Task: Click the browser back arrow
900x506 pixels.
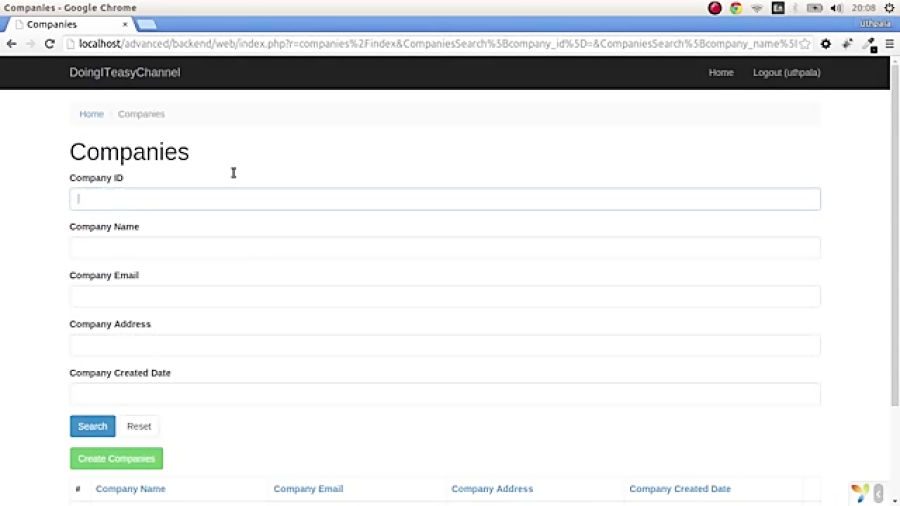Action: 11,44
